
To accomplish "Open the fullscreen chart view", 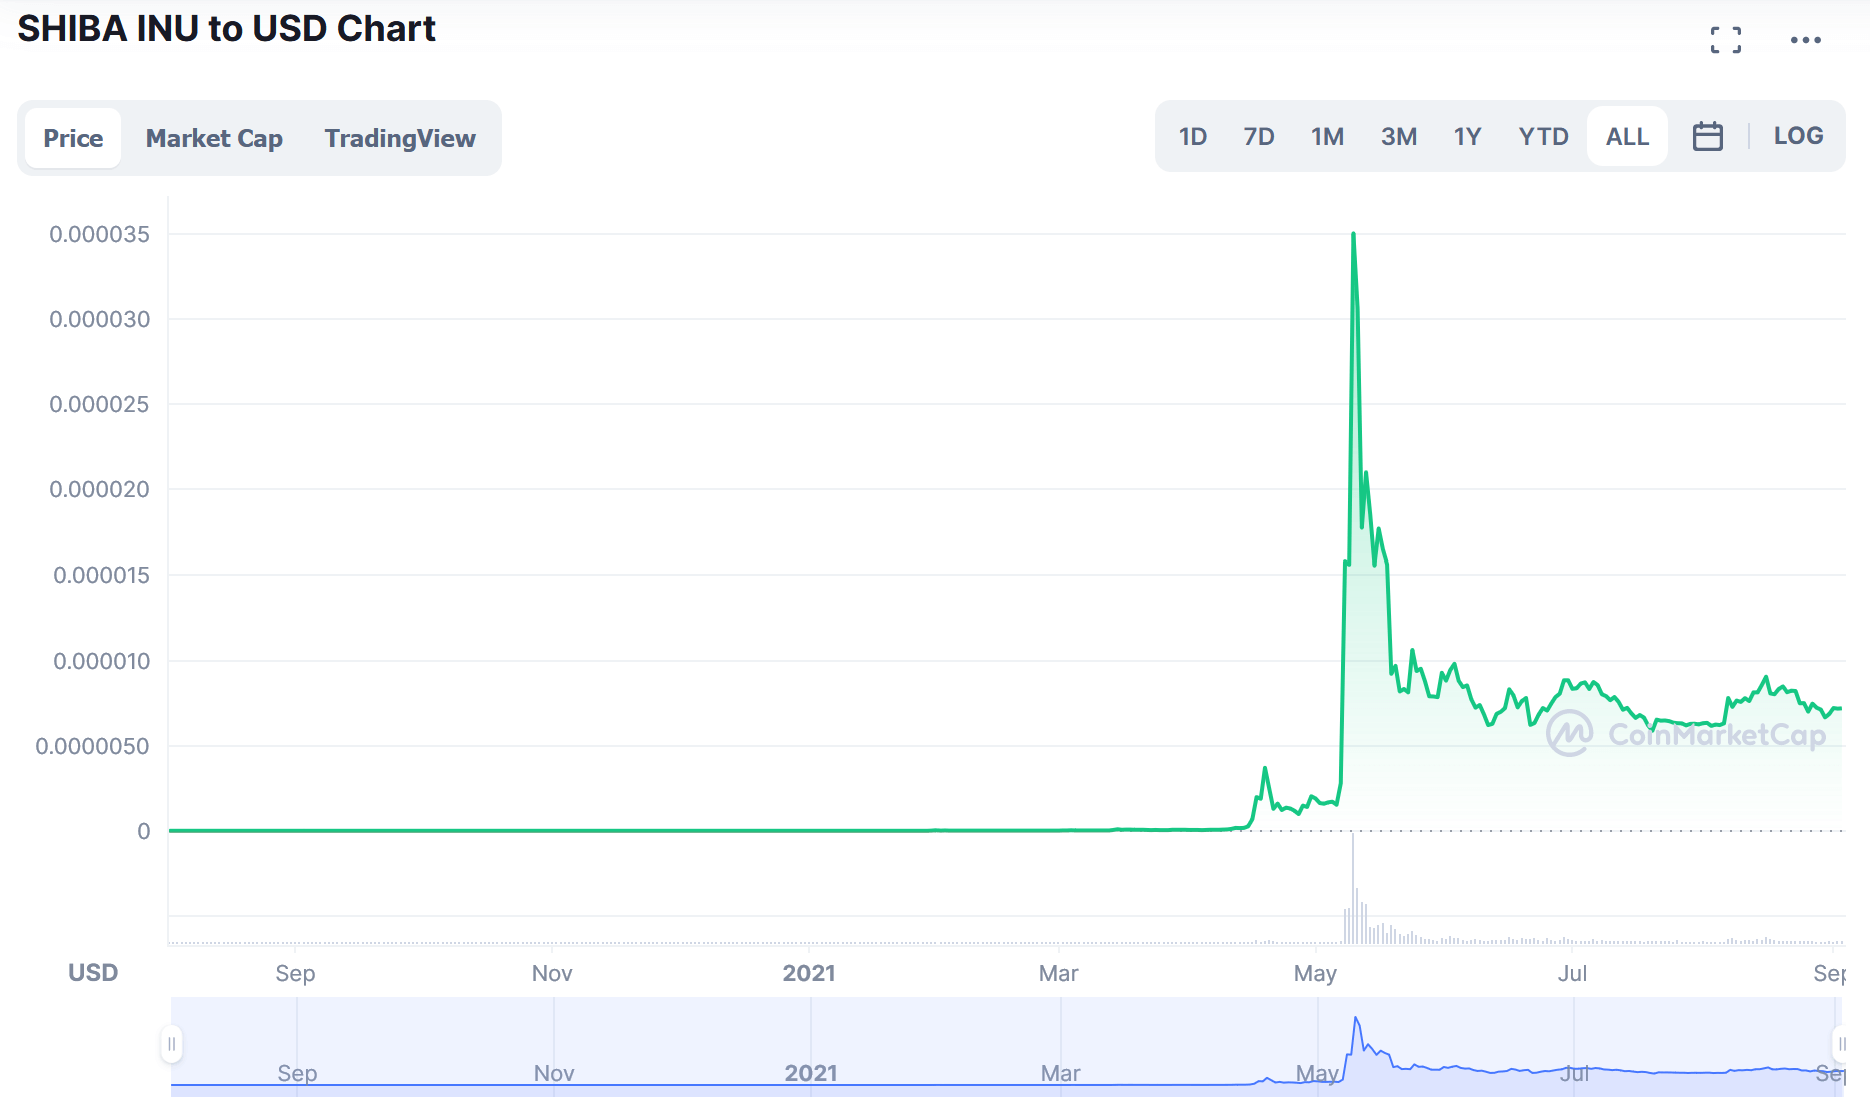I will (x=1724, y=38).
